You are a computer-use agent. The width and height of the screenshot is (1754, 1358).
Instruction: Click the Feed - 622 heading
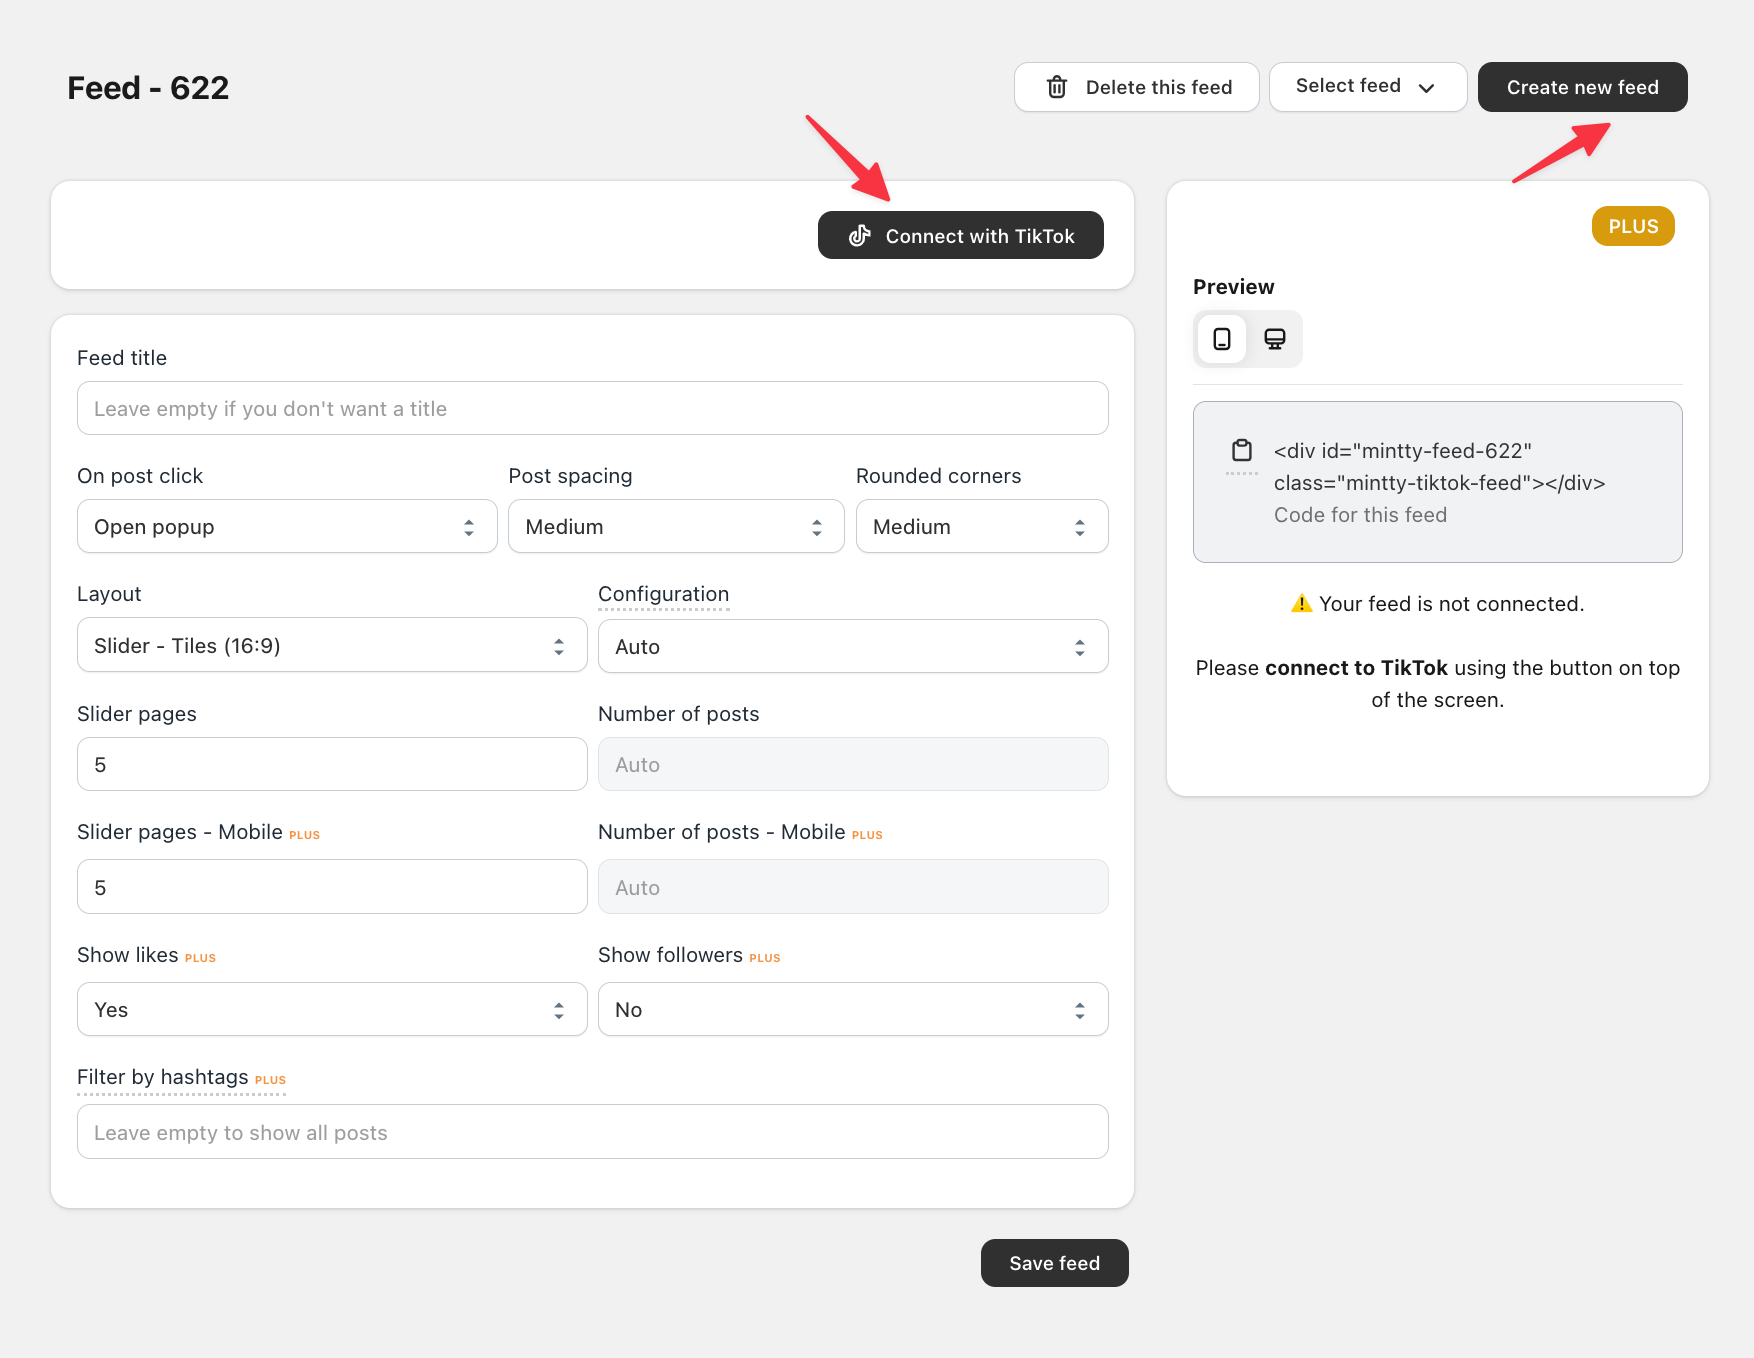tap(148, 88)
